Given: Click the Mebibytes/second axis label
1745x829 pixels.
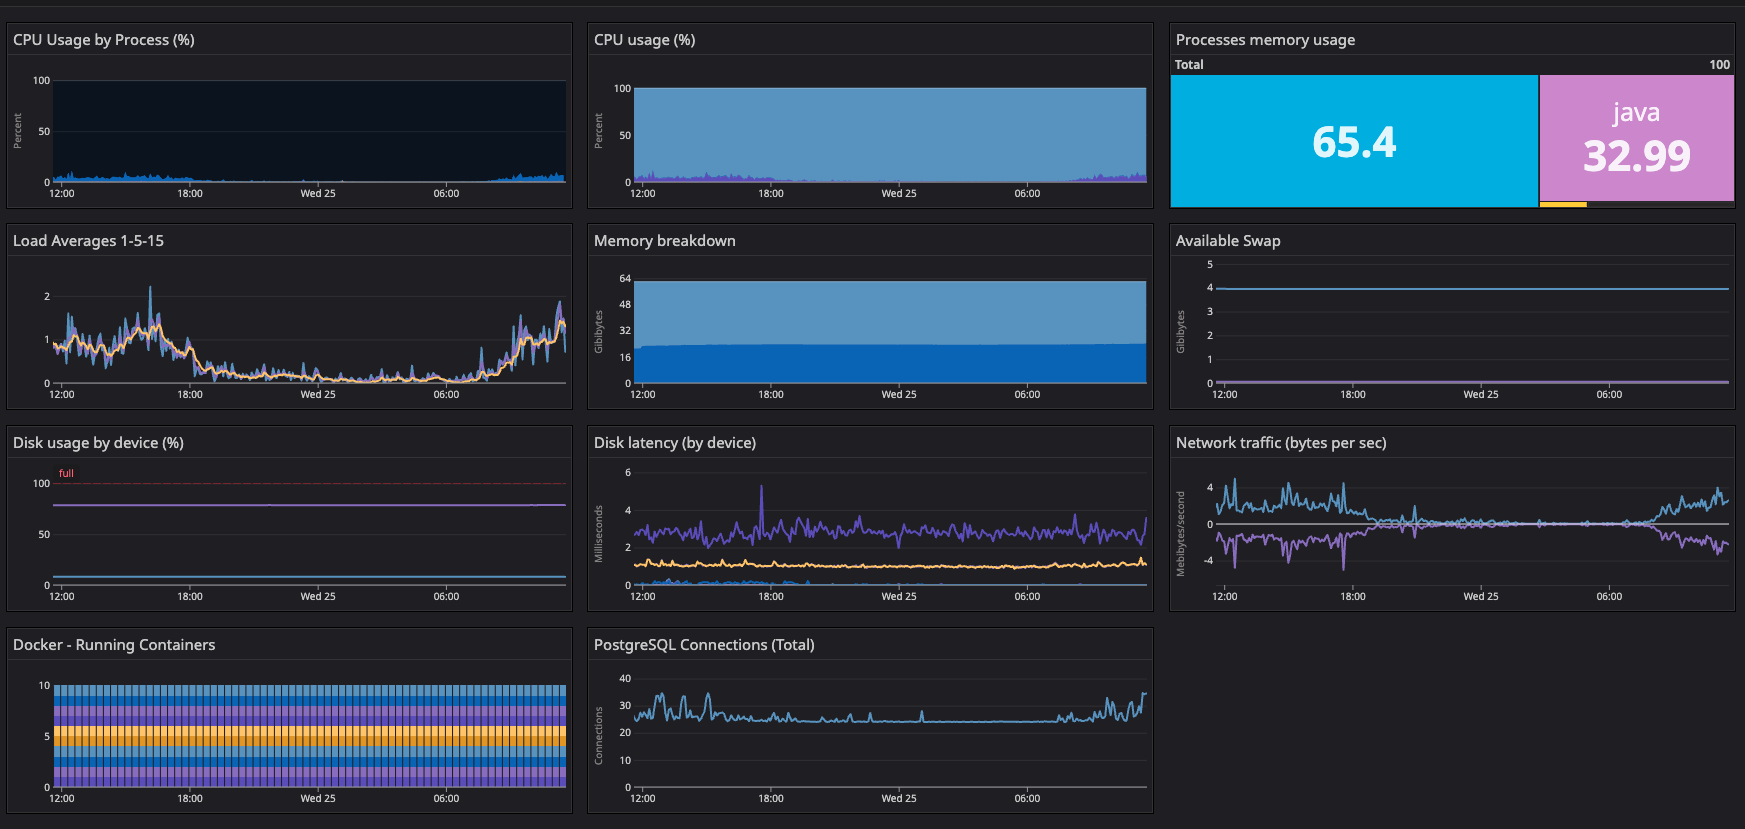Looking at the screenshot, I should [1181, 533].
